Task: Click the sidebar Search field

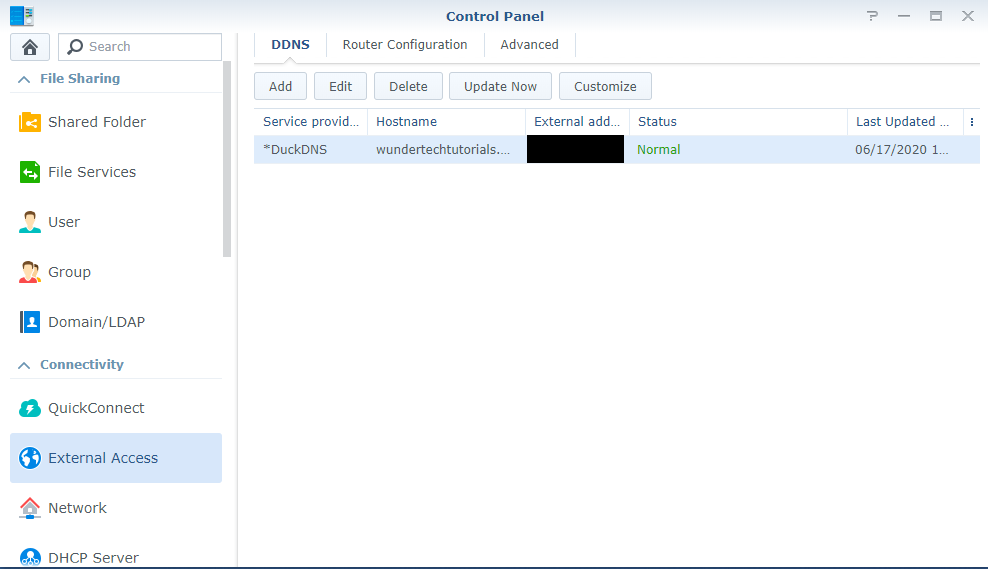Action: click(x=140, y=47)
